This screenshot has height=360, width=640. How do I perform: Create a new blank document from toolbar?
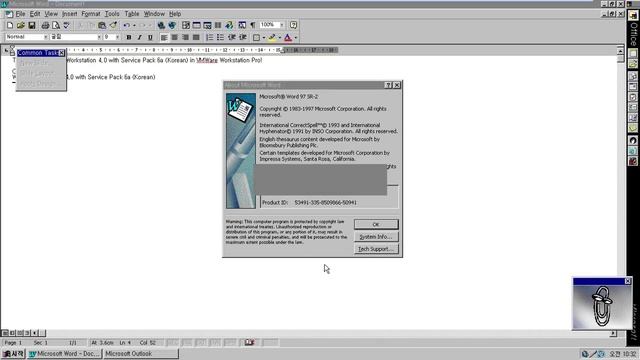10,25
